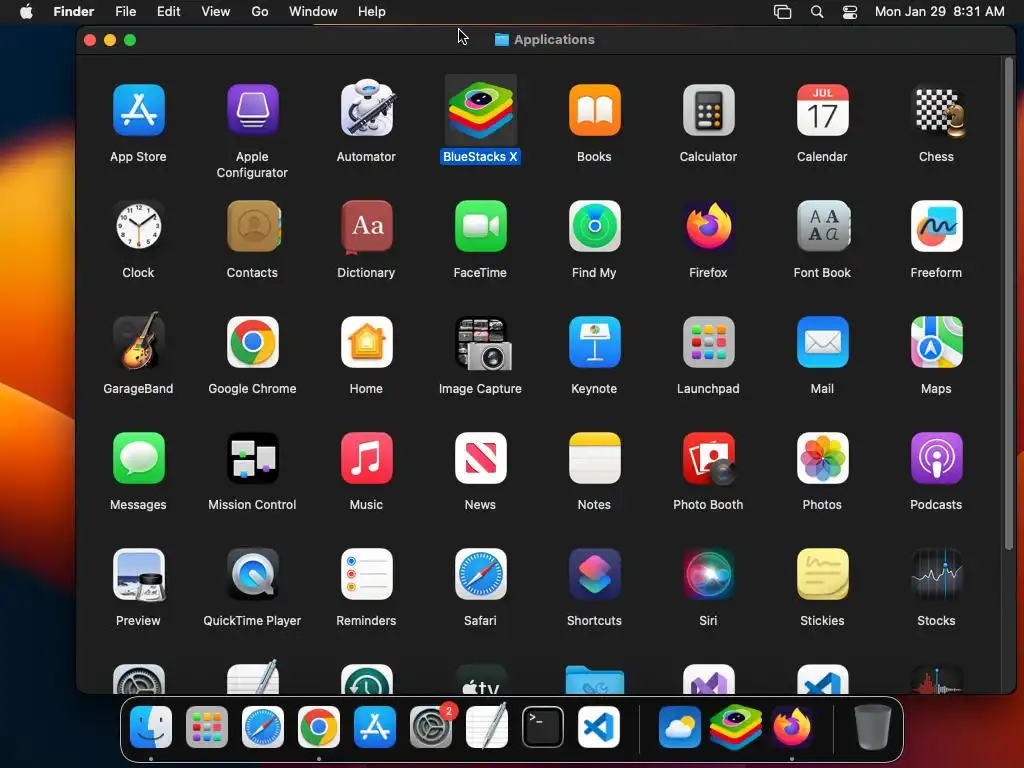Select the Chess app icon
This screenshot has height=768, width=1024.
(936, 111)
